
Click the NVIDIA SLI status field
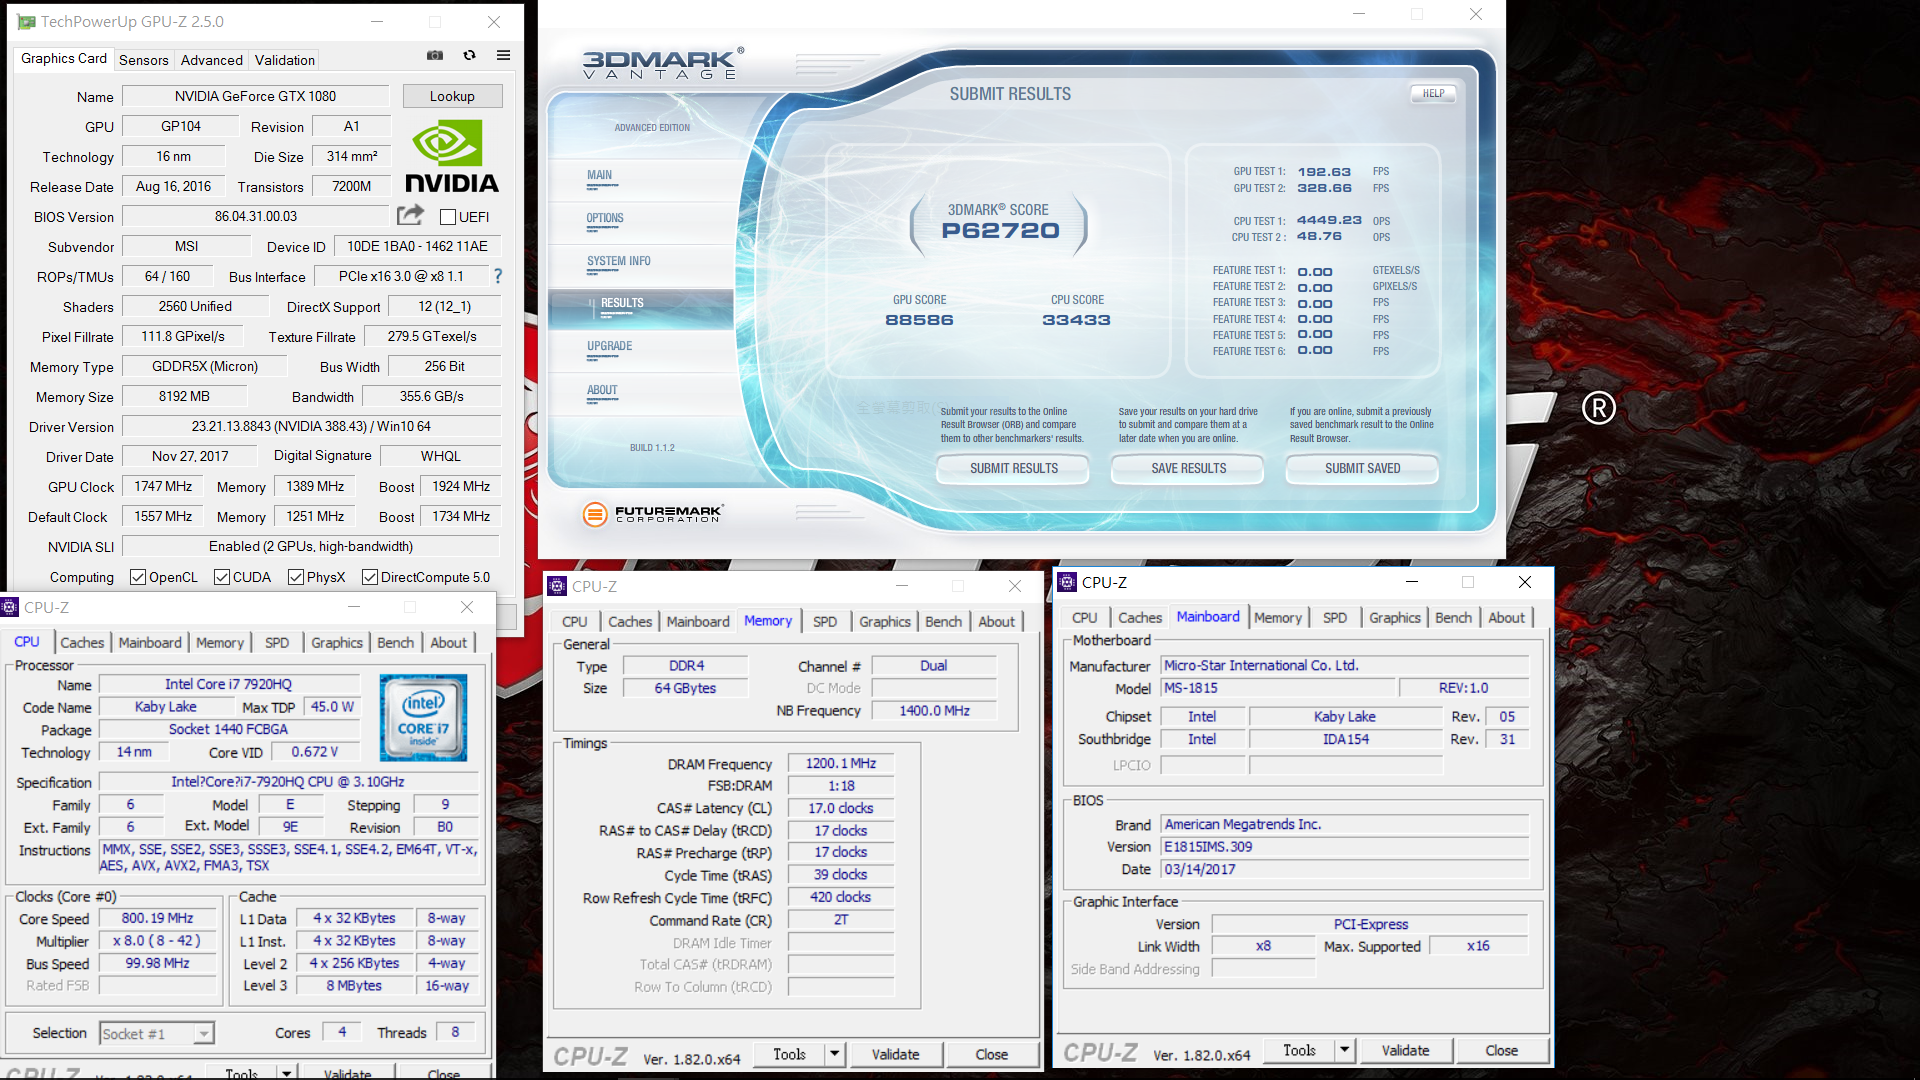(310, 546)
